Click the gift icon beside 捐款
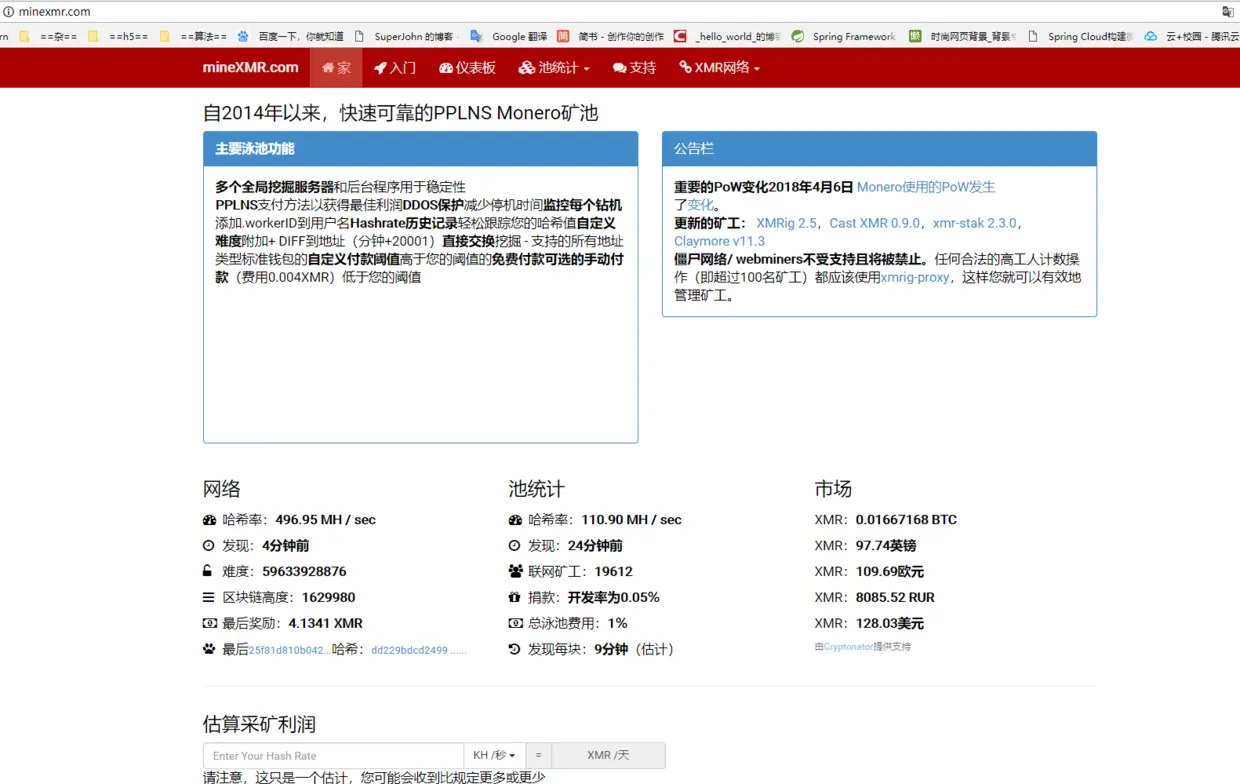Image resolution: width=1240 pixels, height=784 pixels. tap(514, 597)
